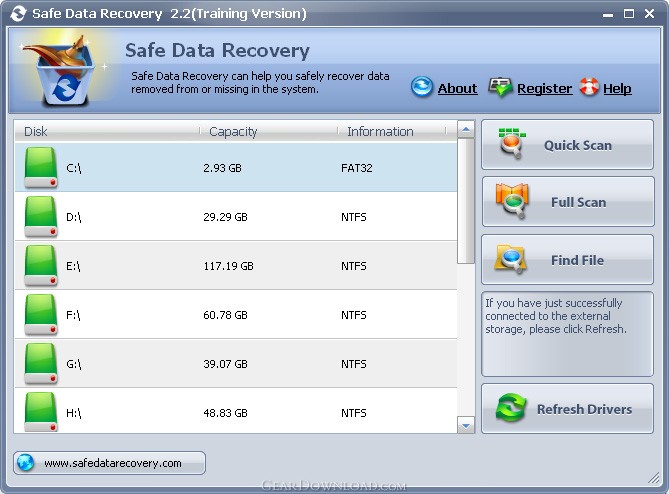Open the Register link
The width and height of the screenshot is (669, 494).
tap(544, 88)
